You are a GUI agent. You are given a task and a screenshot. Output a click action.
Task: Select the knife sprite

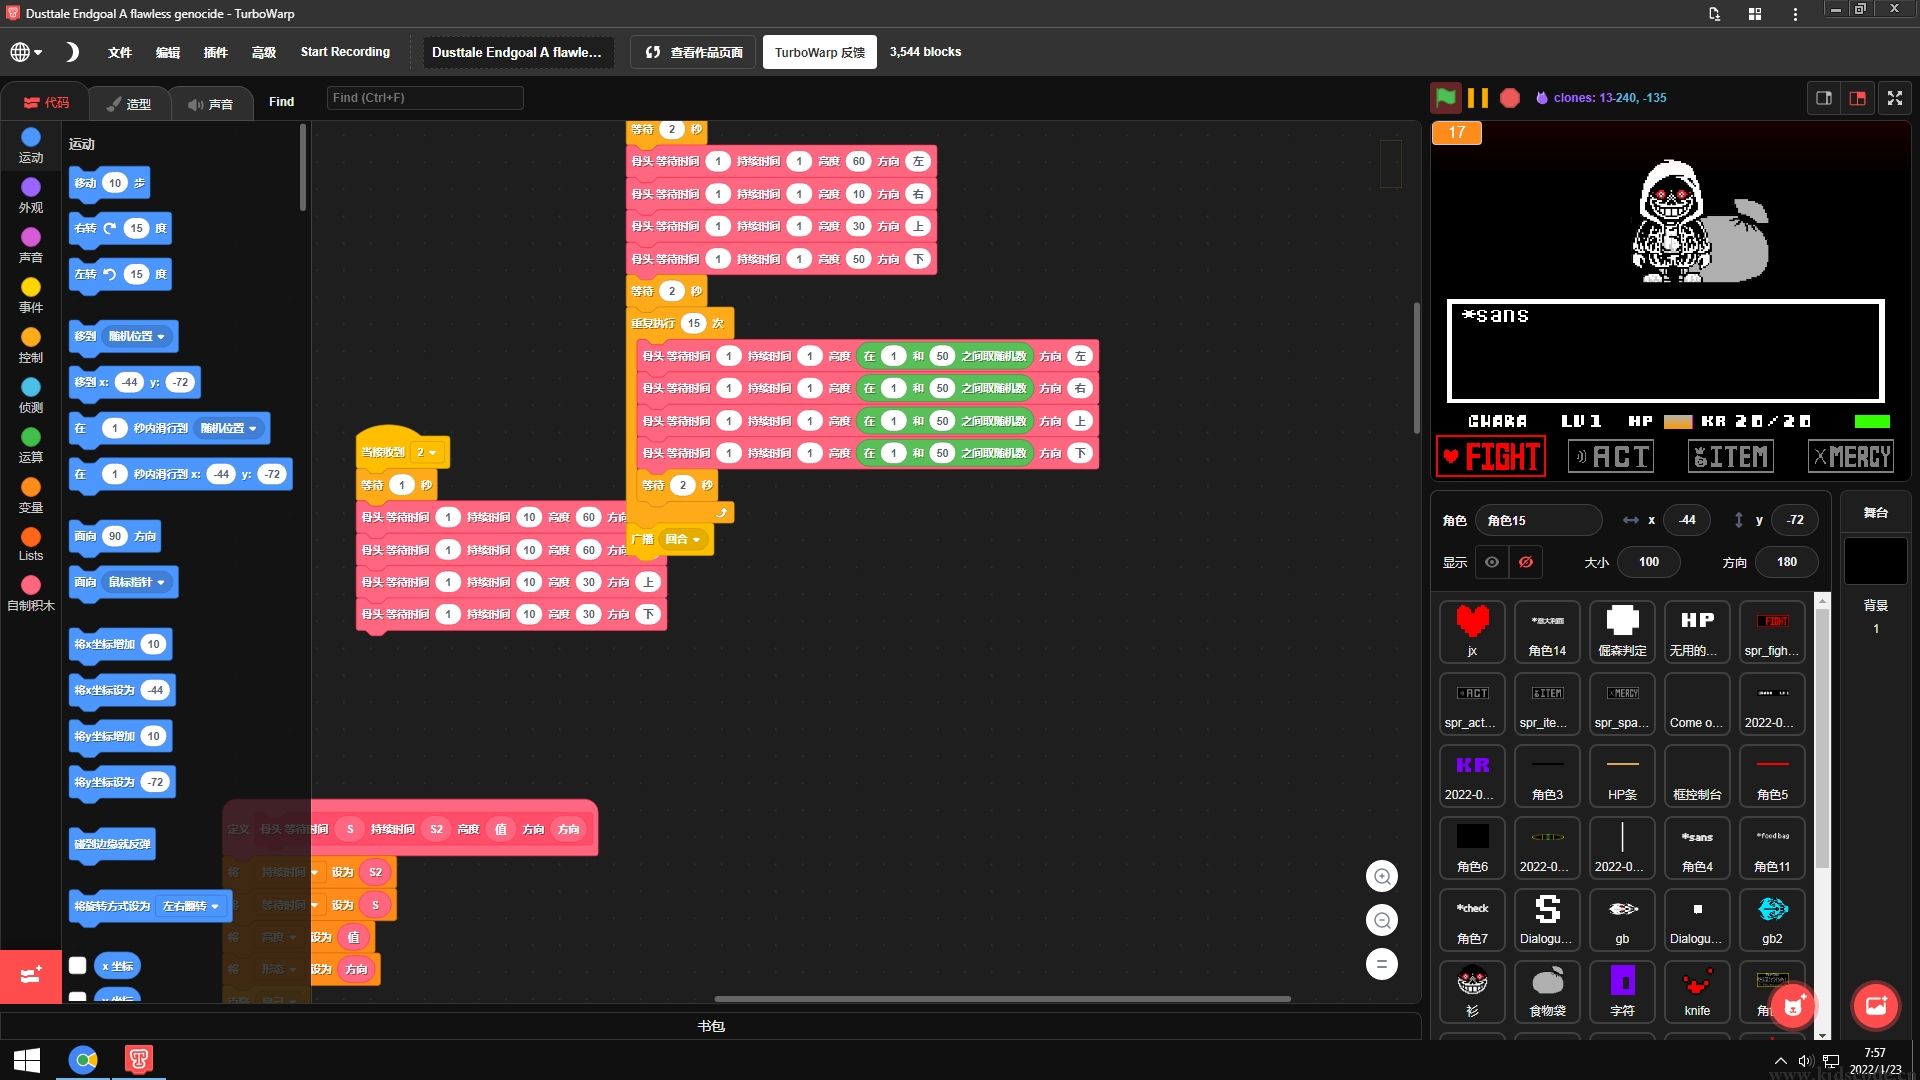tap(1697, 992)
